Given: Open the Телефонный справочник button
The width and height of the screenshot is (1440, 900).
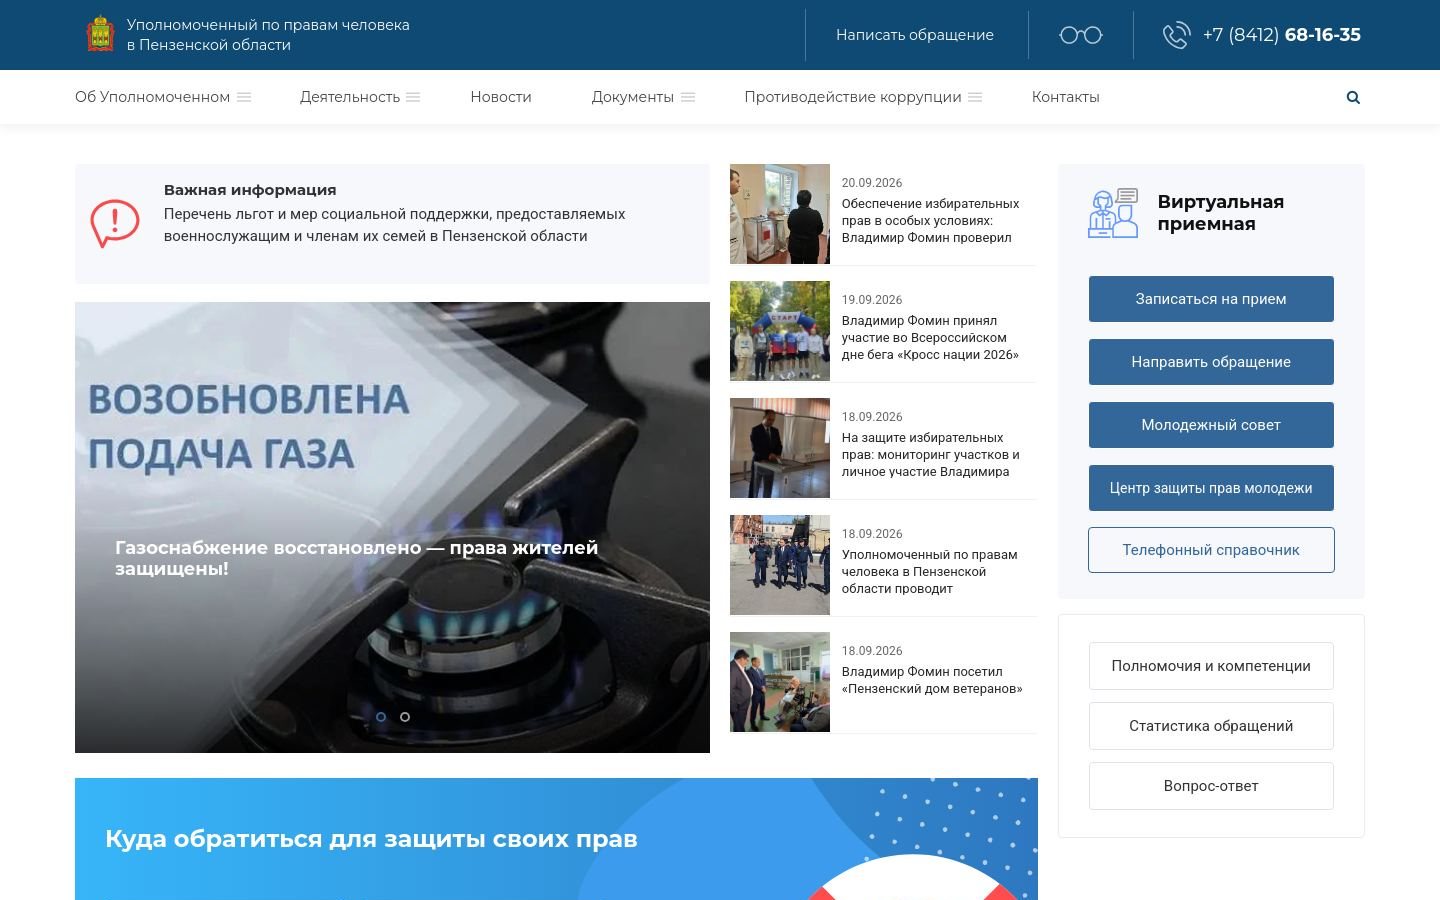Looking at the screenshot, I should click(x=1211, y=550).
